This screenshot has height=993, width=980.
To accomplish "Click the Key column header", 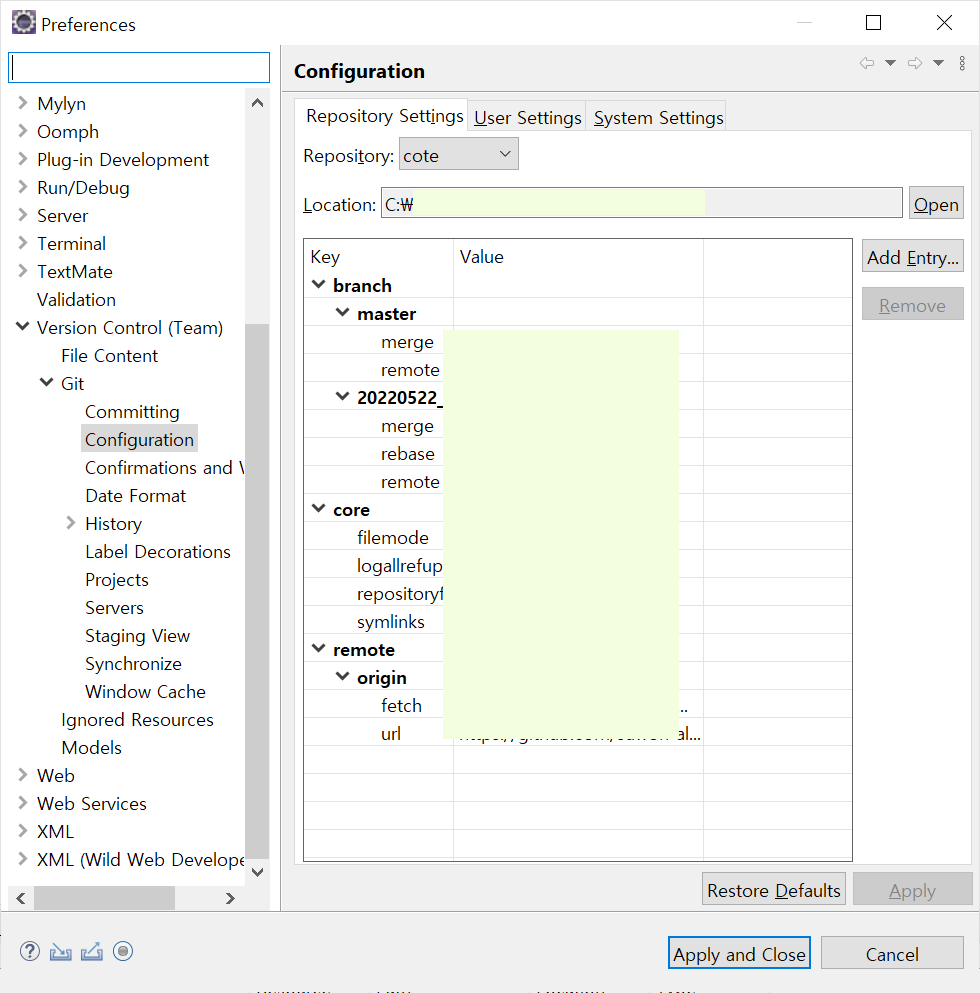I will click(x=378, y=256).
